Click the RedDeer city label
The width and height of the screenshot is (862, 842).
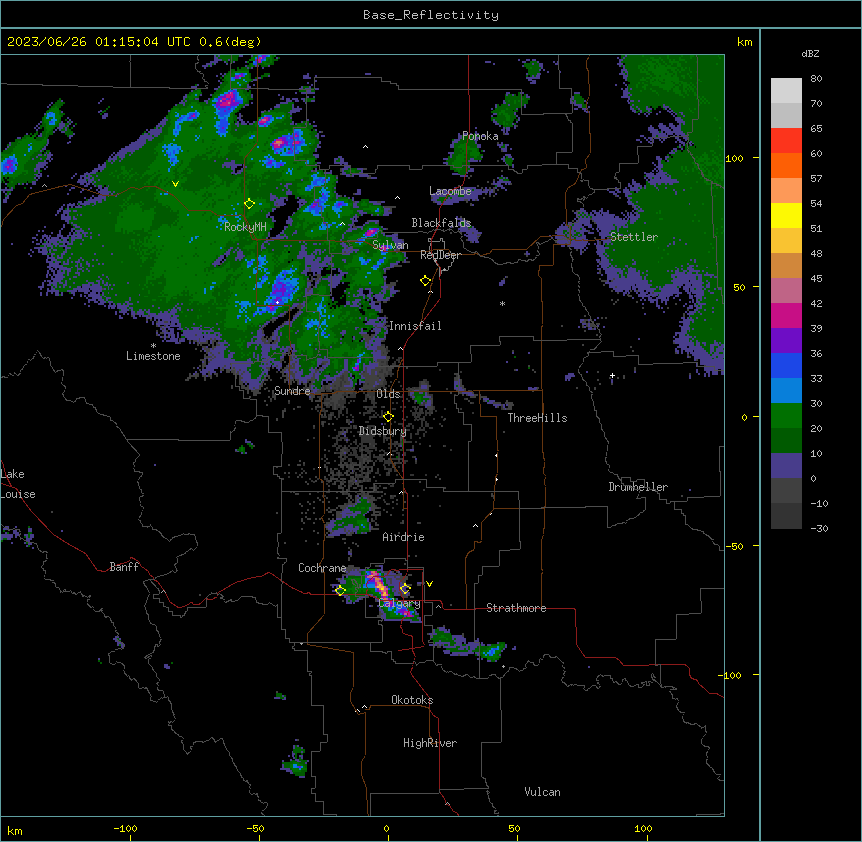(440, 255)
